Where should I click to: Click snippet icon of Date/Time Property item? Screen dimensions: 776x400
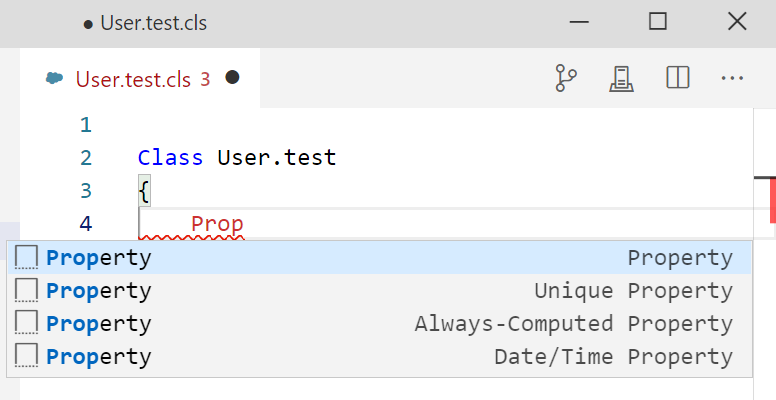click(x=27, y=357)
